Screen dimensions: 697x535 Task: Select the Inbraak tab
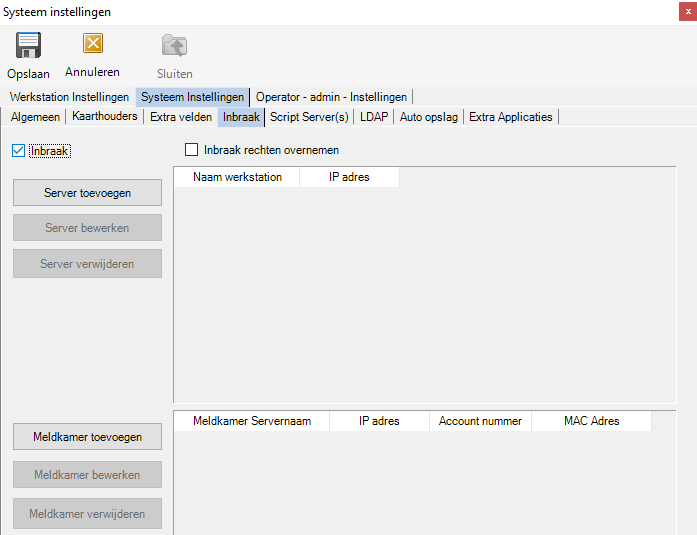pos(241,117)
